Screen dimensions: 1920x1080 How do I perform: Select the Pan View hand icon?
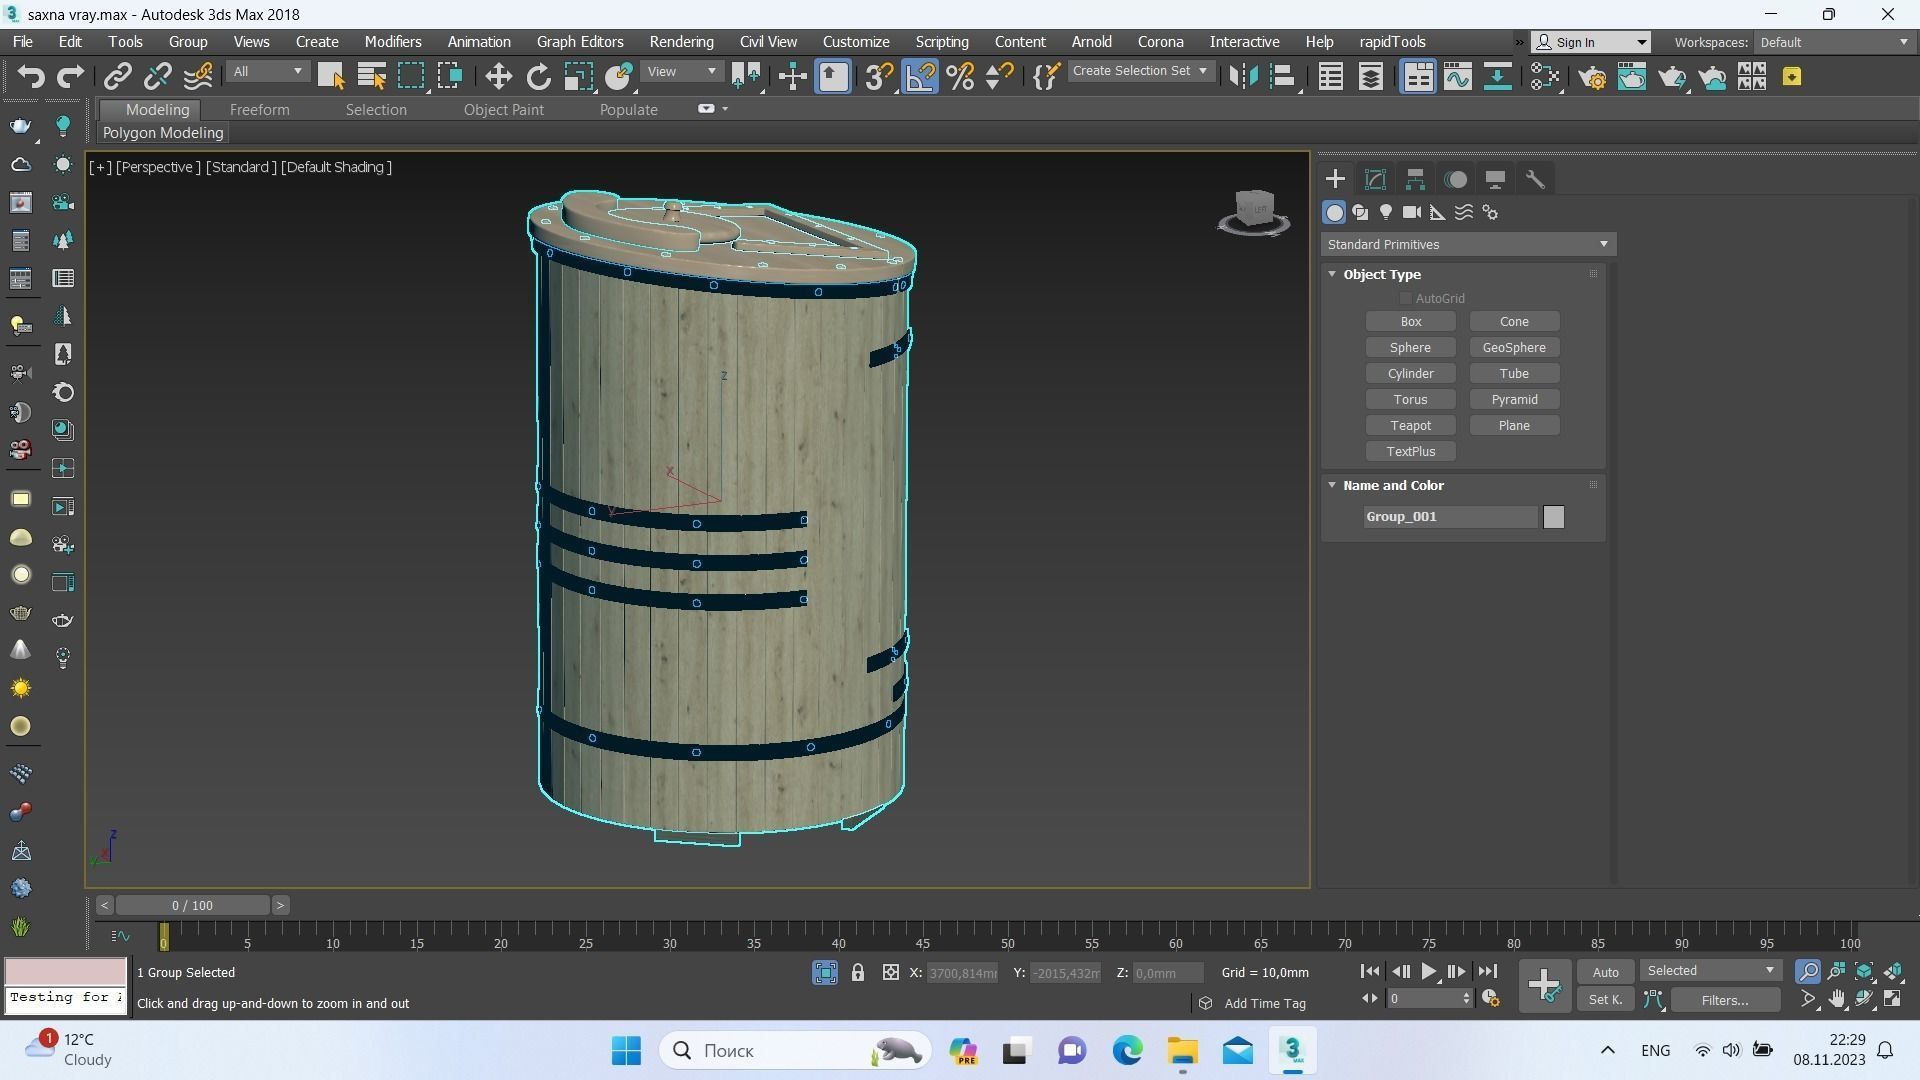point(1837,999)
